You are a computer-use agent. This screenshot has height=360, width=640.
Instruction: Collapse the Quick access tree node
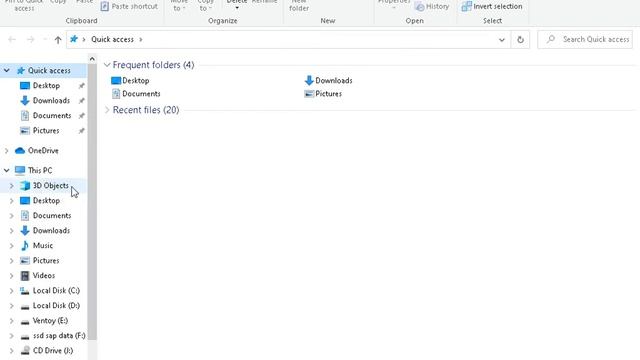pos(7,71)
